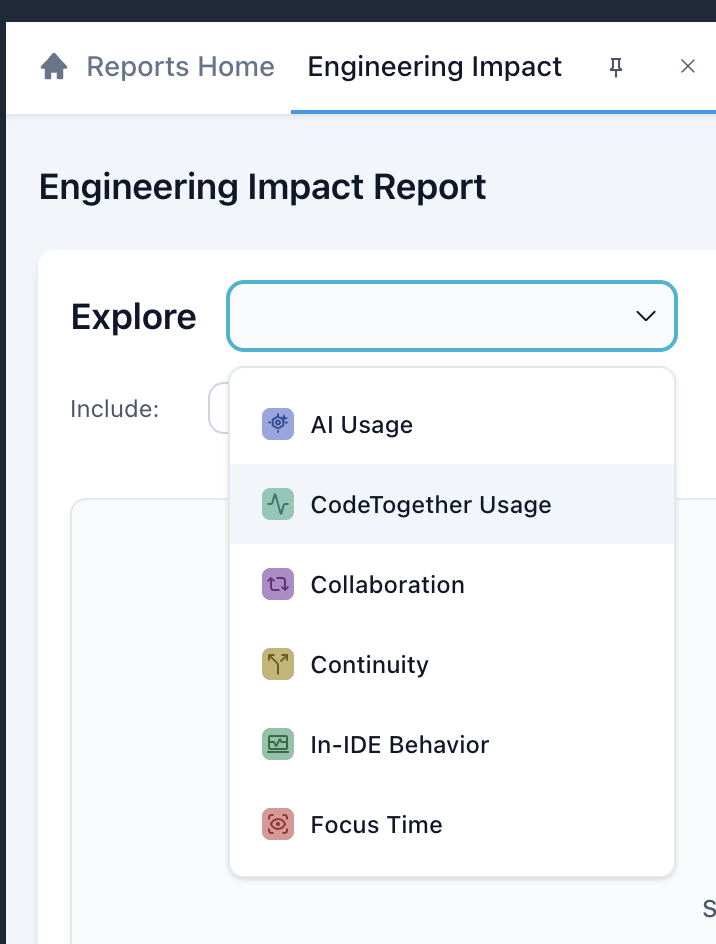Click the Focus Time bullseye icon
The width and height of the screenshot is (716, 944).
coord(277,824)
